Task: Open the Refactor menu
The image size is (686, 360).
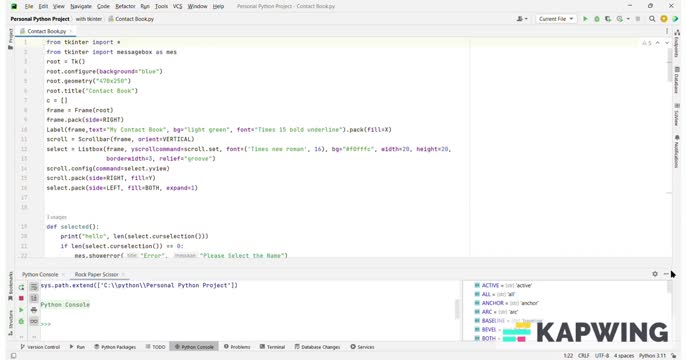Action: point(125,6)
